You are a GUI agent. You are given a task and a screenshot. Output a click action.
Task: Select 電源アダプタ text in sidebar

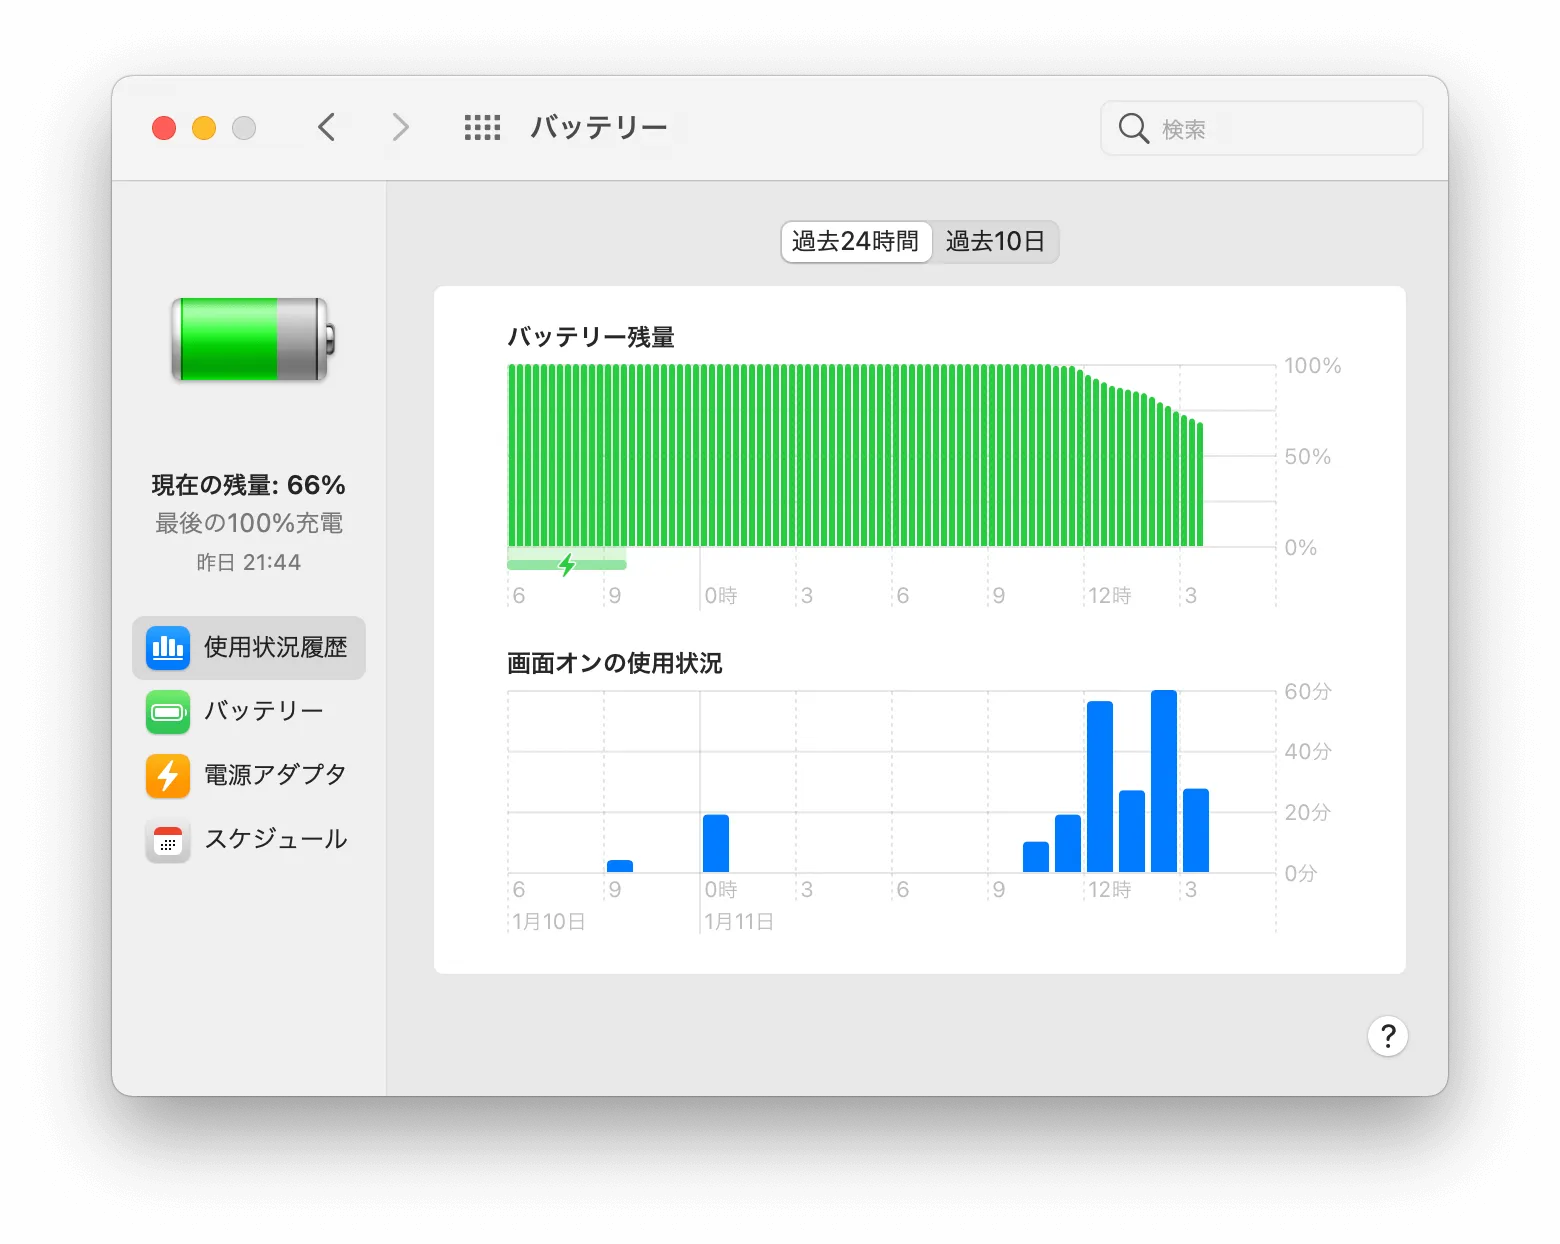(x=275, y=775)
